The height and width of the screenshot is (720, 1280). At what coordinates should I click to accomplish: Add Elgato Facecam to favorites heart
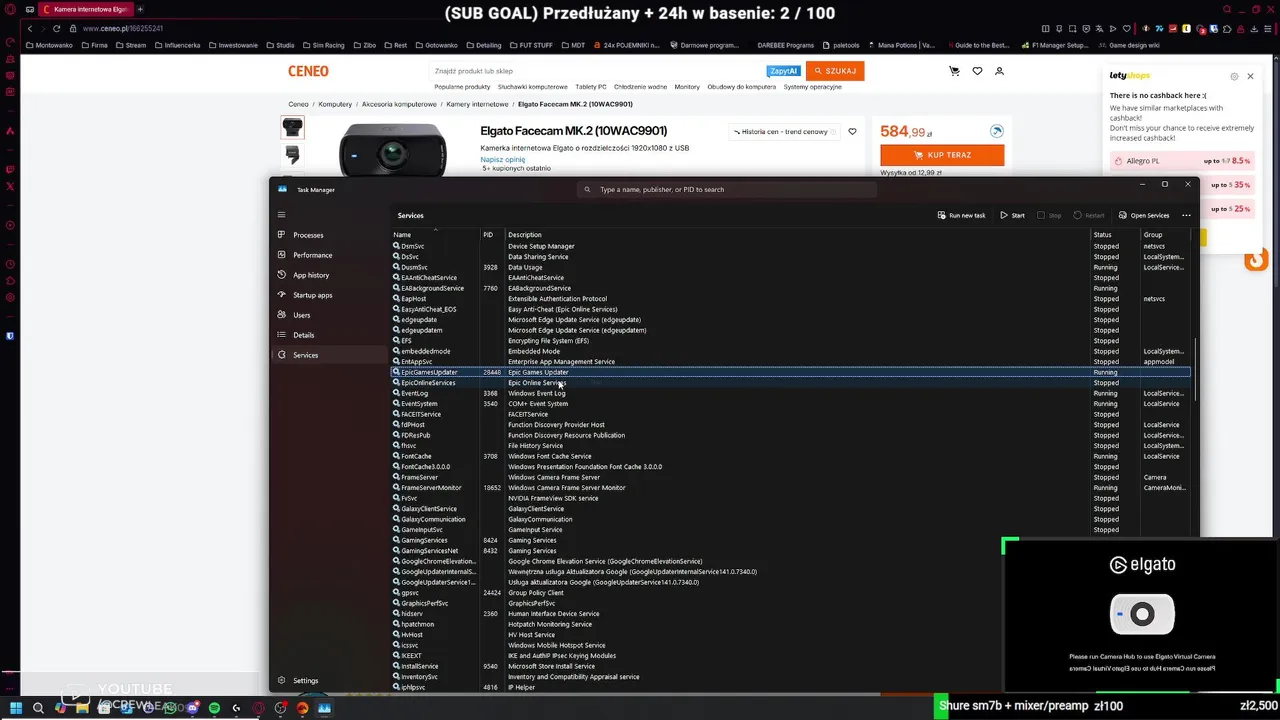click(x=852, y=131)
